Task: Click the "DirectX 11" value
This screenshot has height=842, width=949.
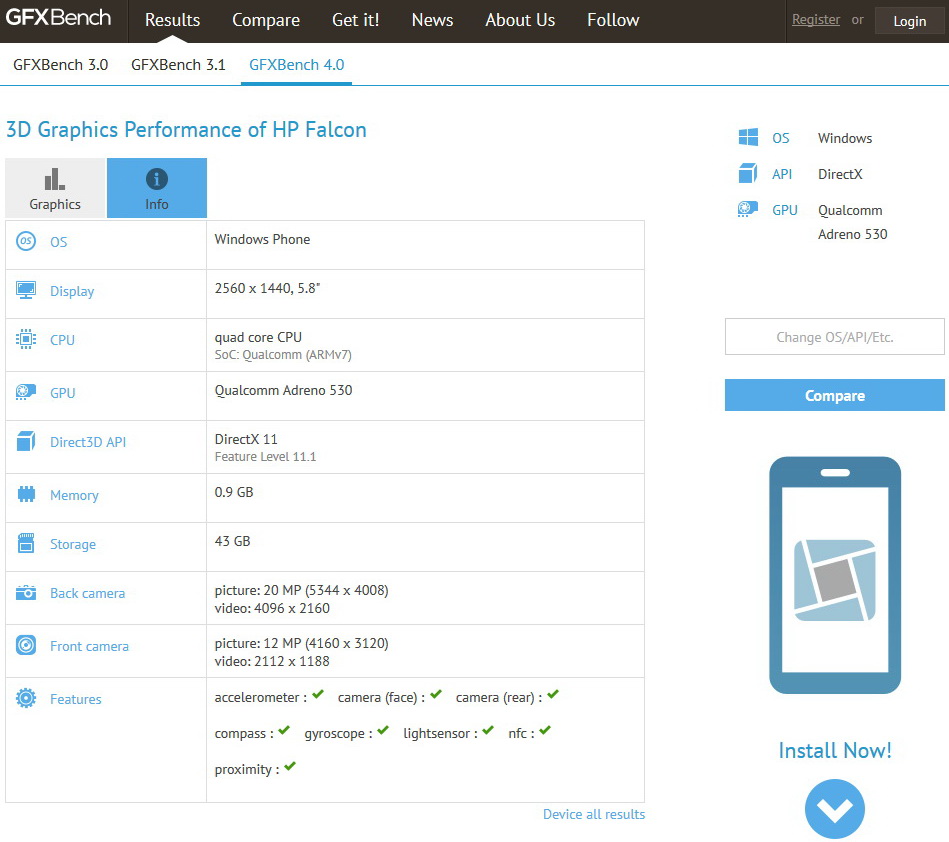Action: tap(246, 439)
